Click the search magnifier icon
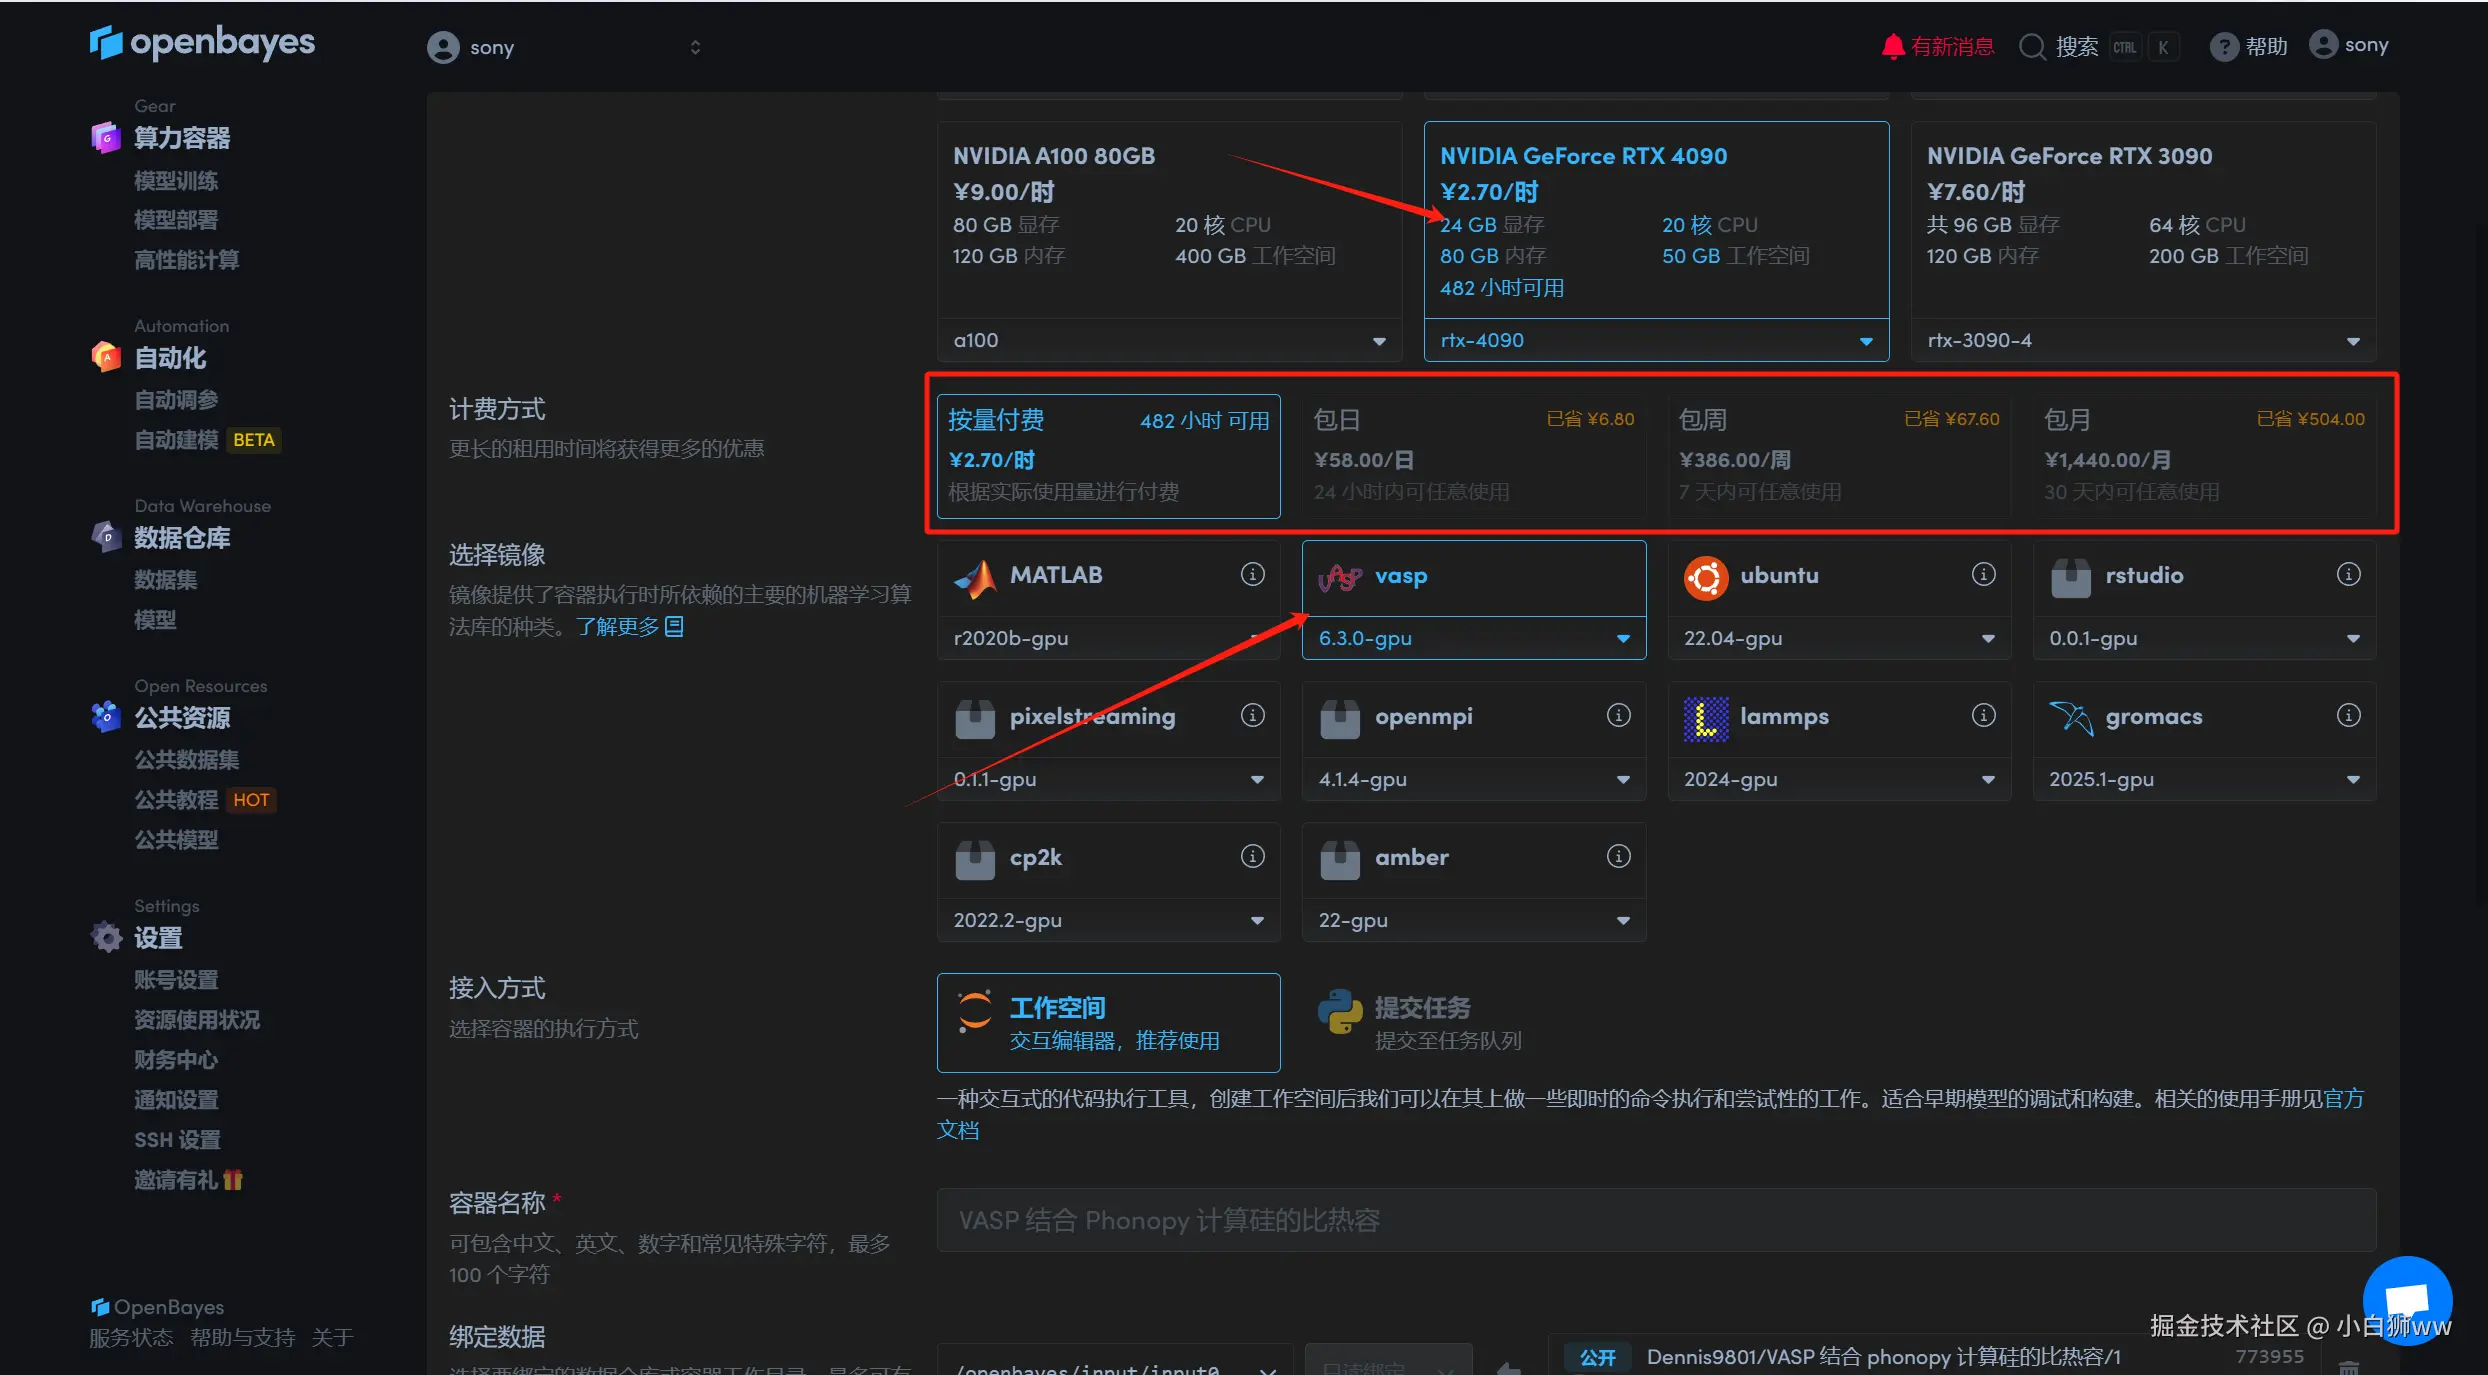The image size is (2488, 1375). coord(2031,47)
